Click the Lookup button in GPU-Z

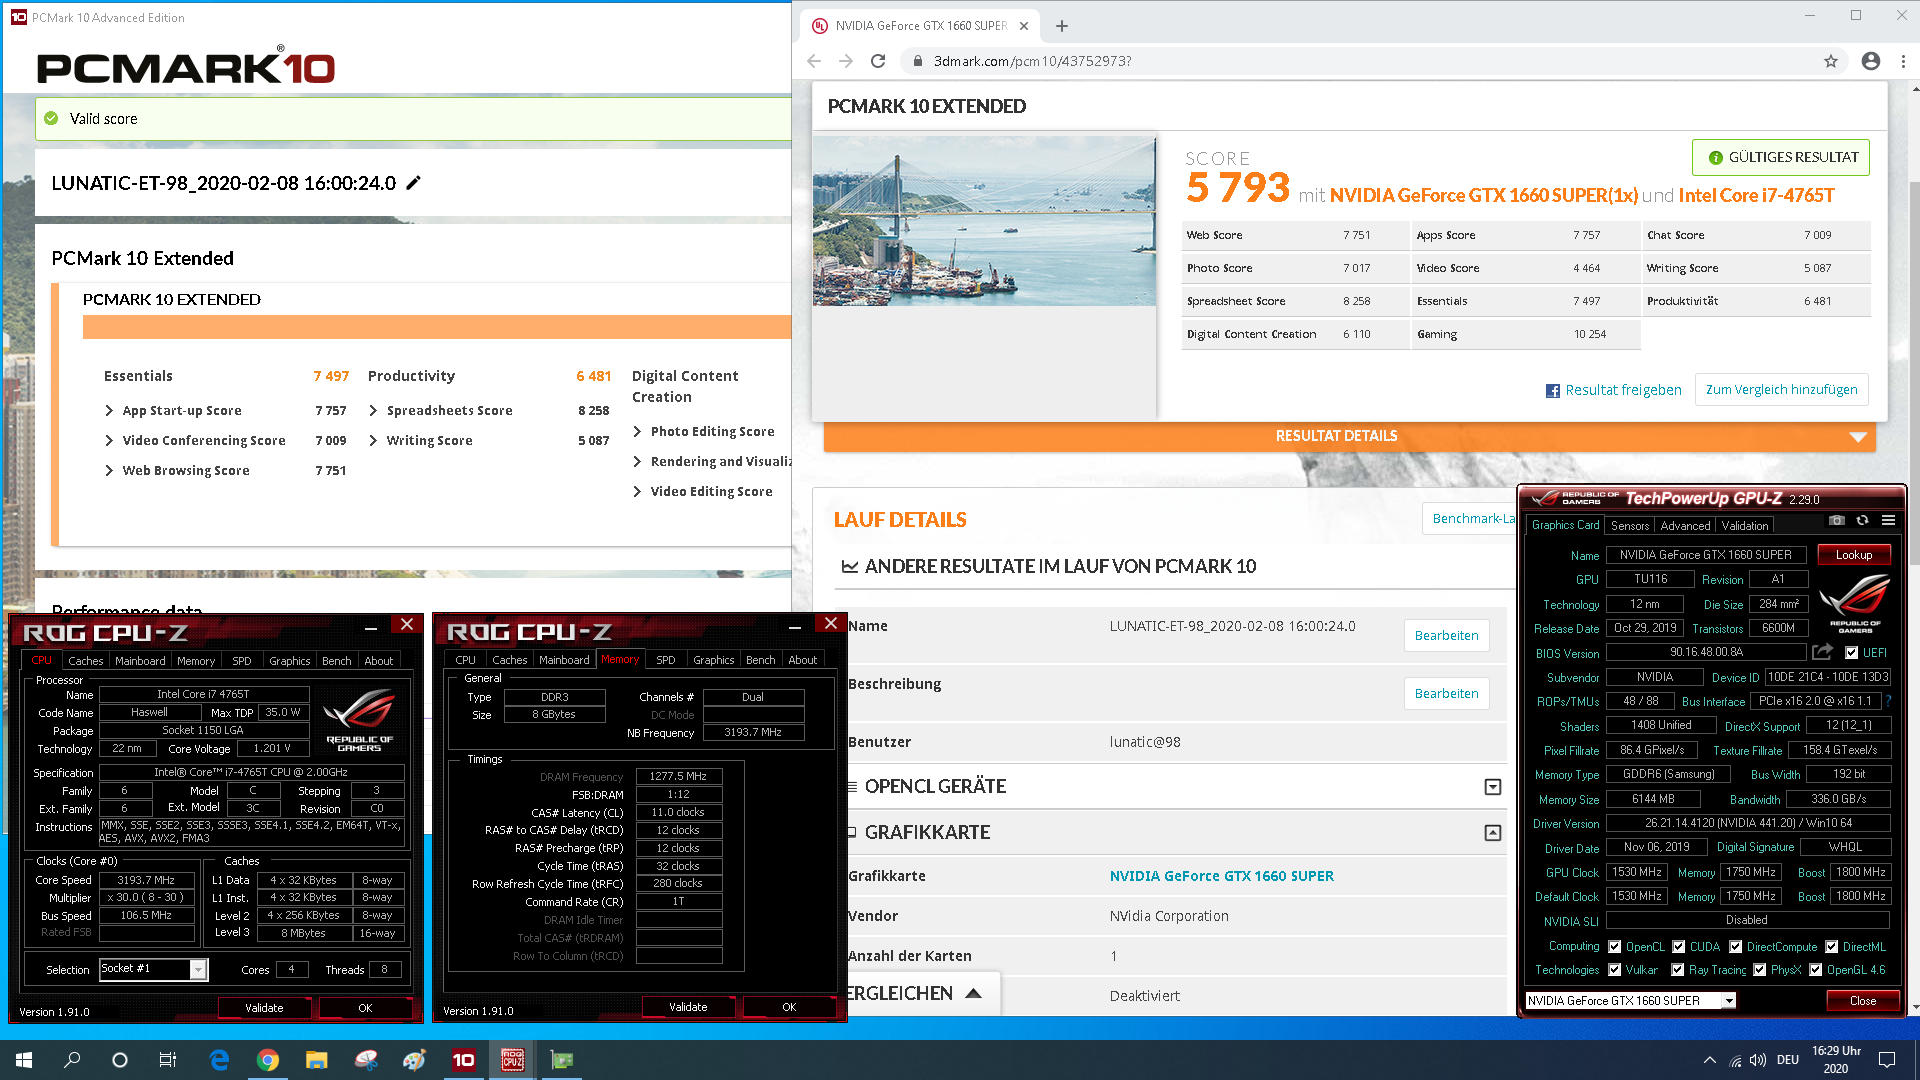point(1853,555)
